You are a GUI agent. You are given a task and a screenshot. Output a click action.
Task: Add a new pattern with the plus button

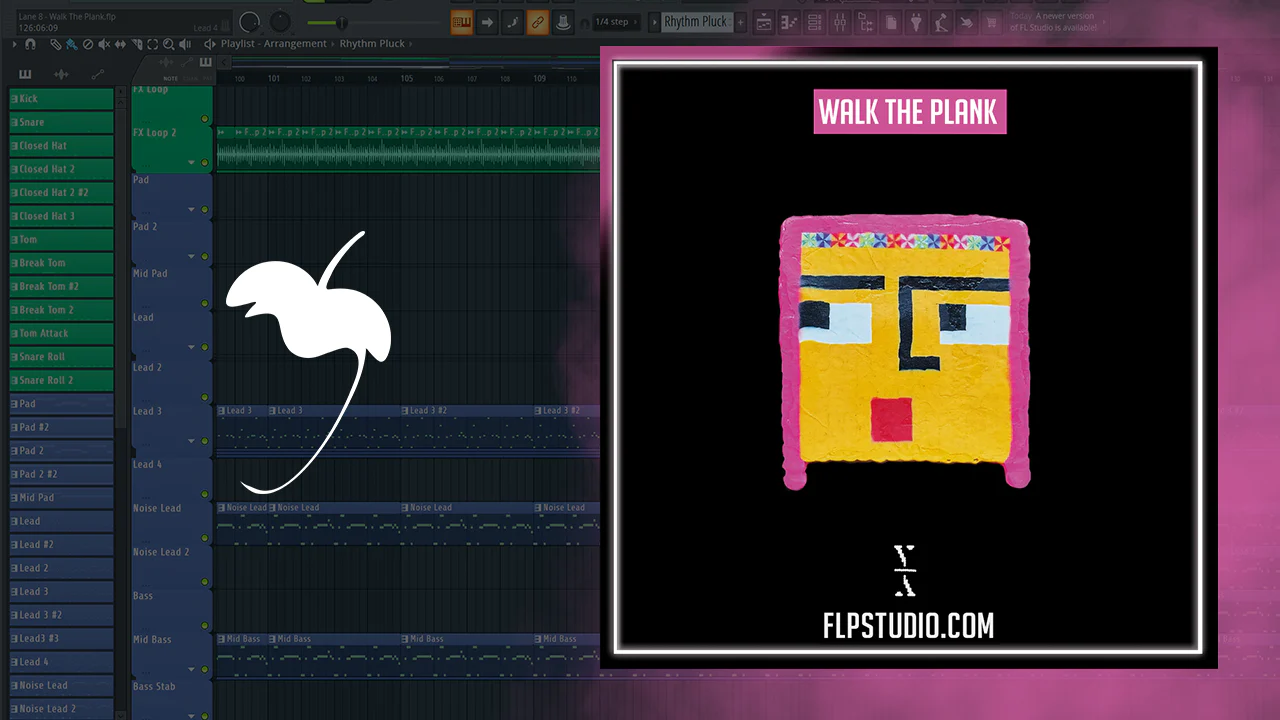coord(739,22)
